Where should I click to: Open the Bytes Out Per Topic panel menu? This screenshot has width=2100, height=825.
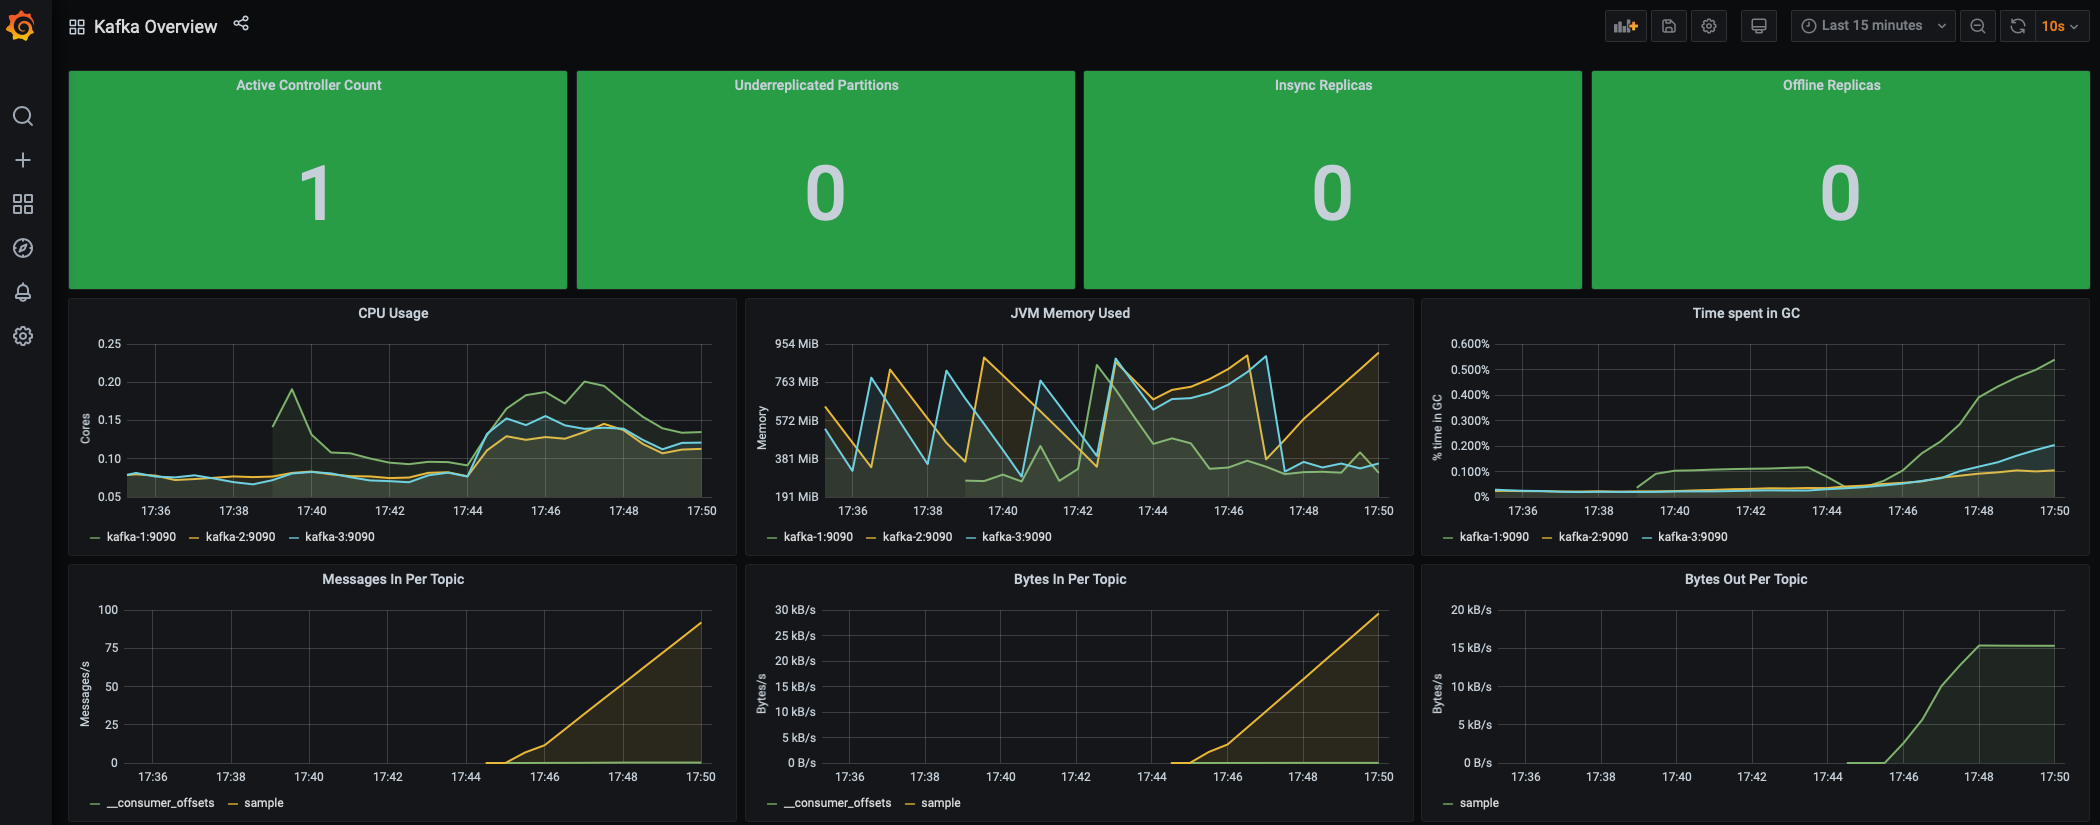coord(1746,579)
